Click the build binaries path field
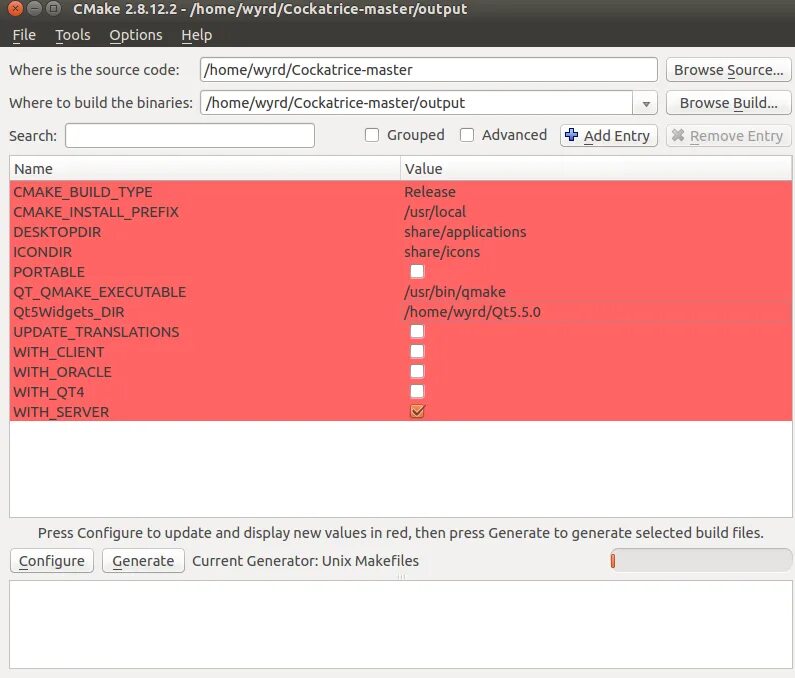 (416, 103)
